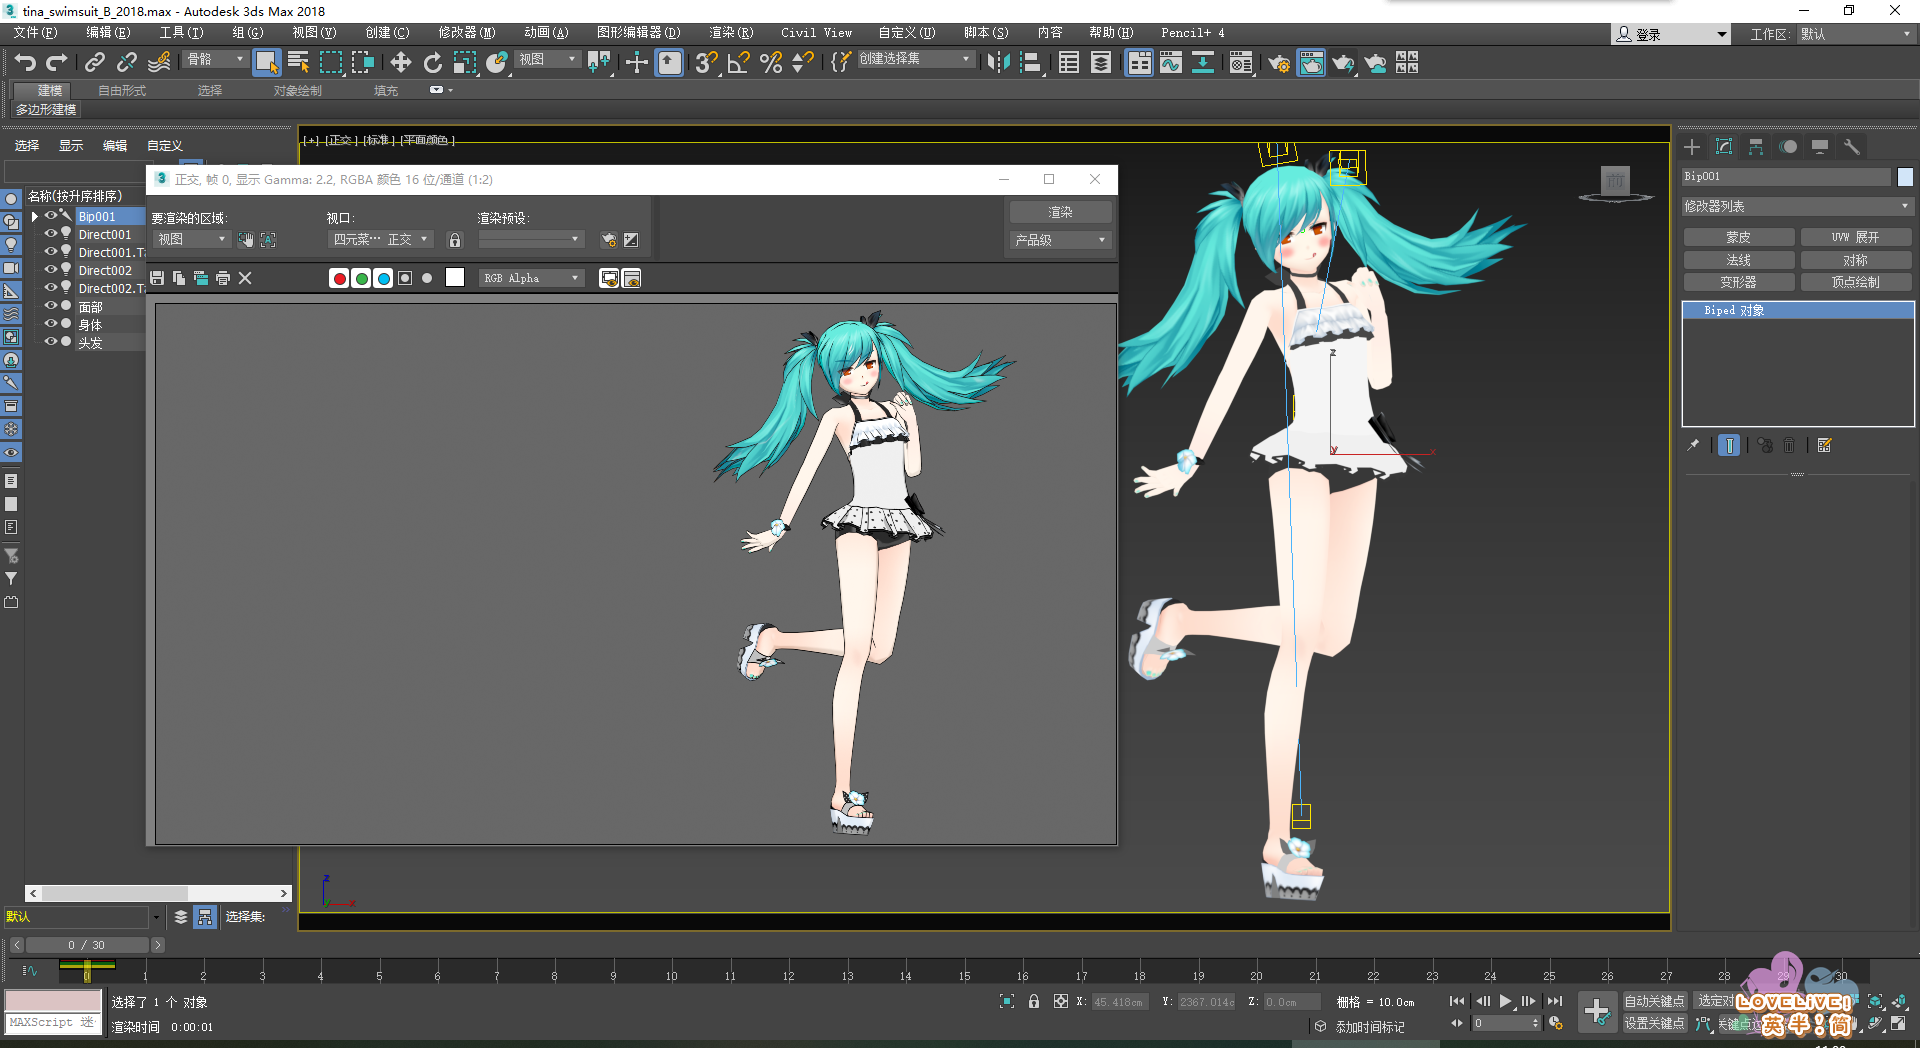Switch to Freeform ribbon tab
The height and width of the screenshot is (1048, 1920).
(122, 90)
